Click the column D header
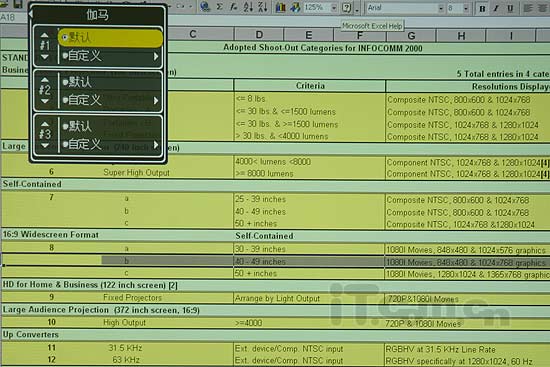Image resolution: width=550 pixels, height=367 pixels. click(259, 35)
